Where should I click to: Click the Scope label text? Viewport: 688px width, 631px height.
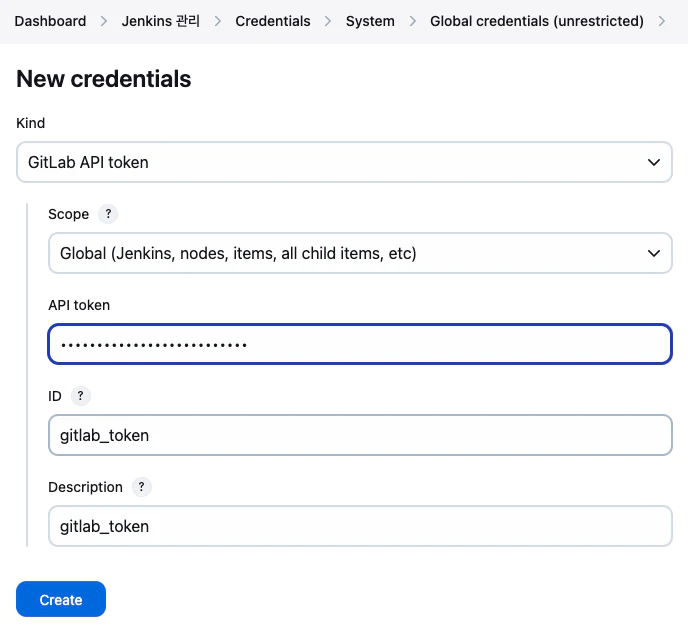68,214
